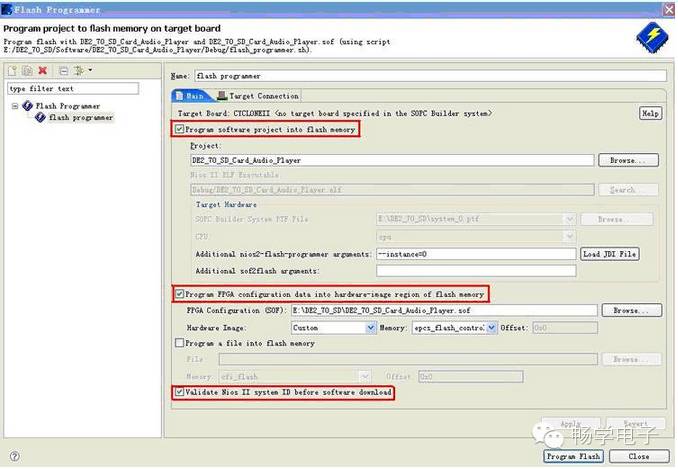This screenshot has height=469, width=678.
Task: Switch to the Target Connection tab
Action: pos(258,96)
